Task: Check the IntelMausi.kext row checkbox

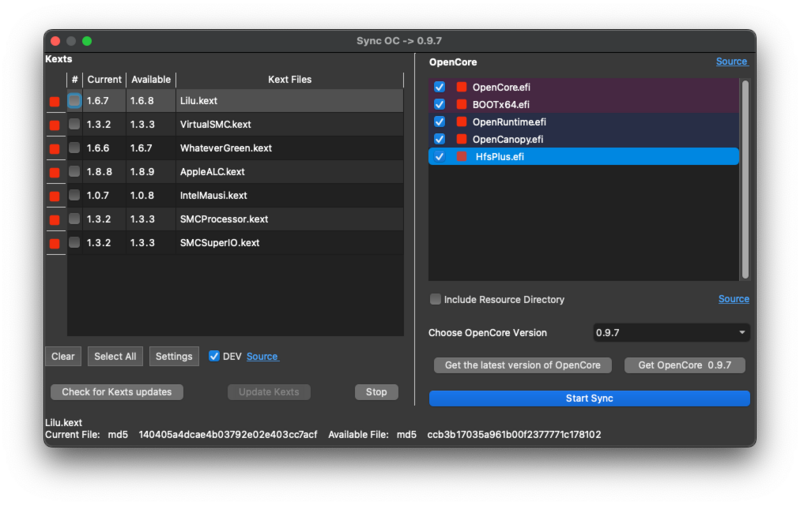Action: coord(74,195)
